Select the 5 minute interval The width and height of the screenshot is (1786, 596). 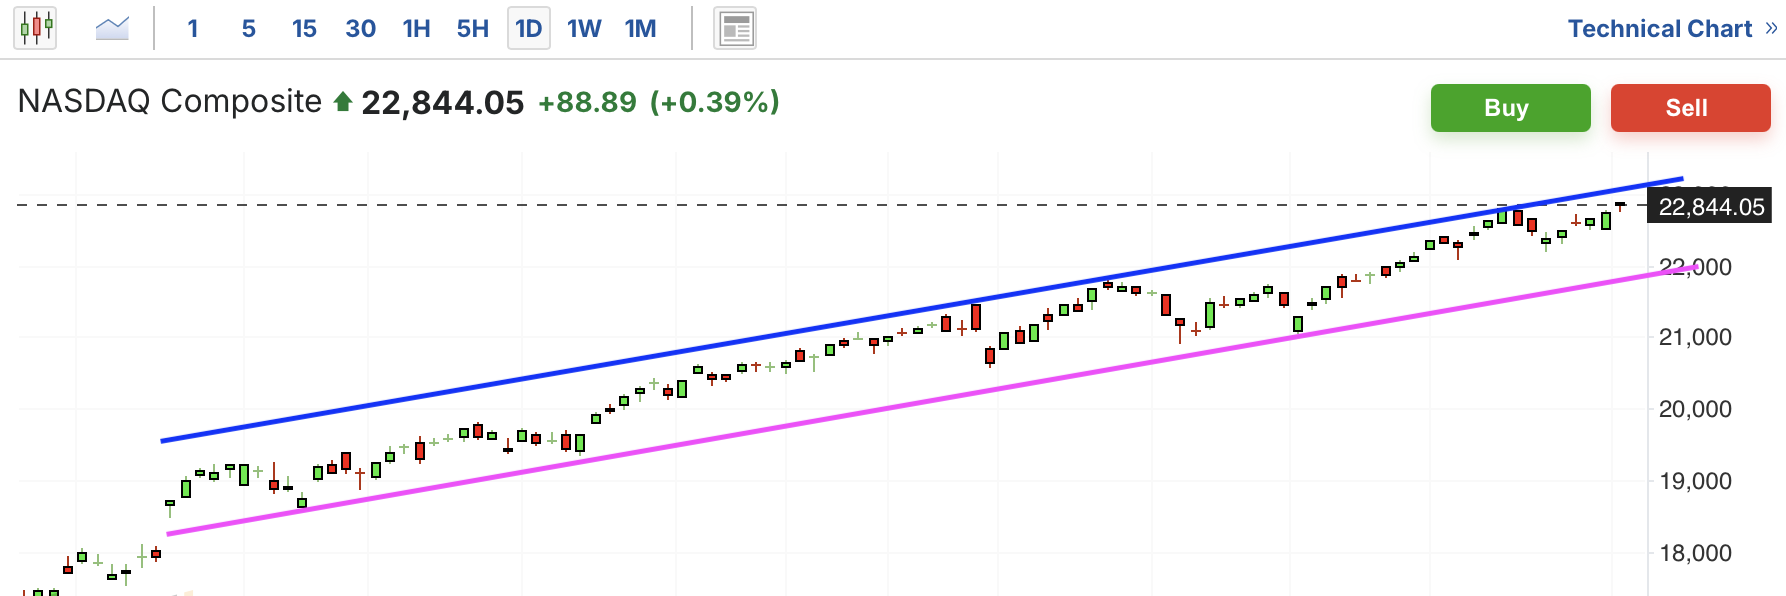(x=249, y=29)
